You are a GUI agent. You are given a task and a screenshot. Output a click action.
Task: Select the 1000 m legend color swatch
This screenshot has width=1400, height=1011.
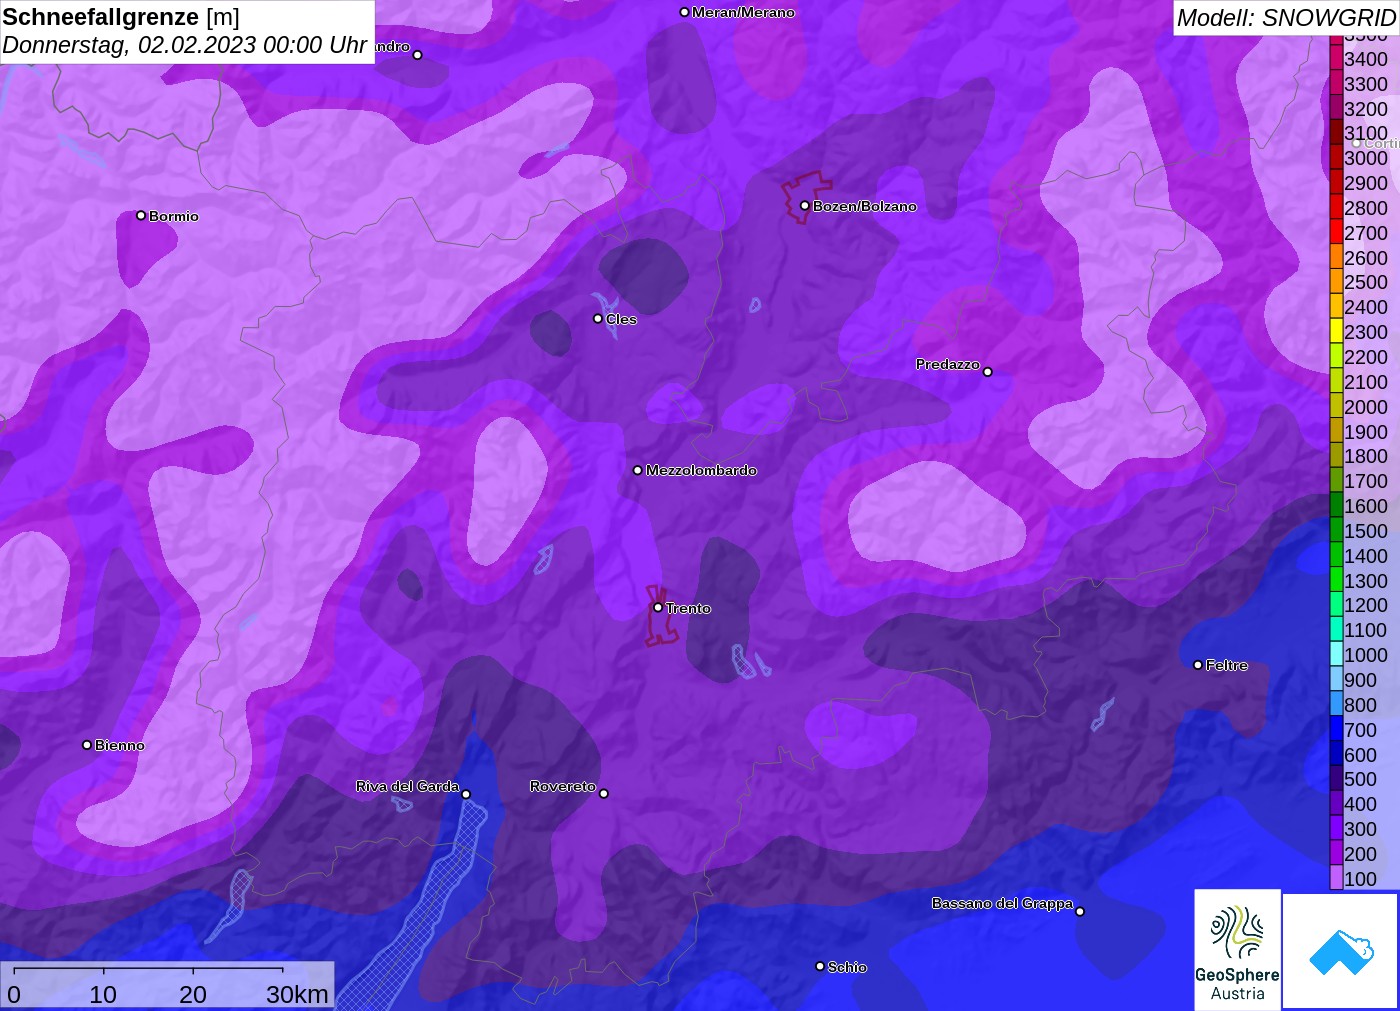(x=1336, y=654)
